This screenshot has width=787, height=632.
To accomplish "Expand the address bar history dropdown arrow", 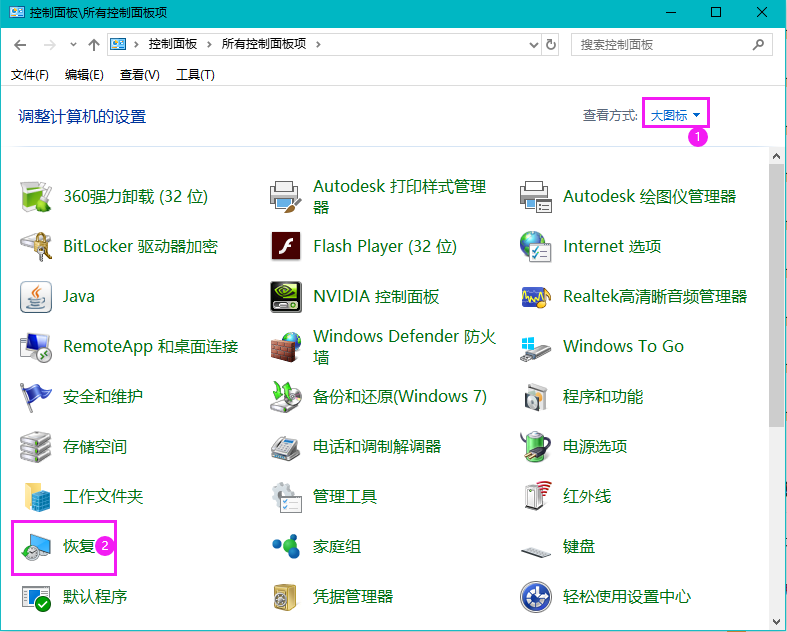I will click(533, 45).
